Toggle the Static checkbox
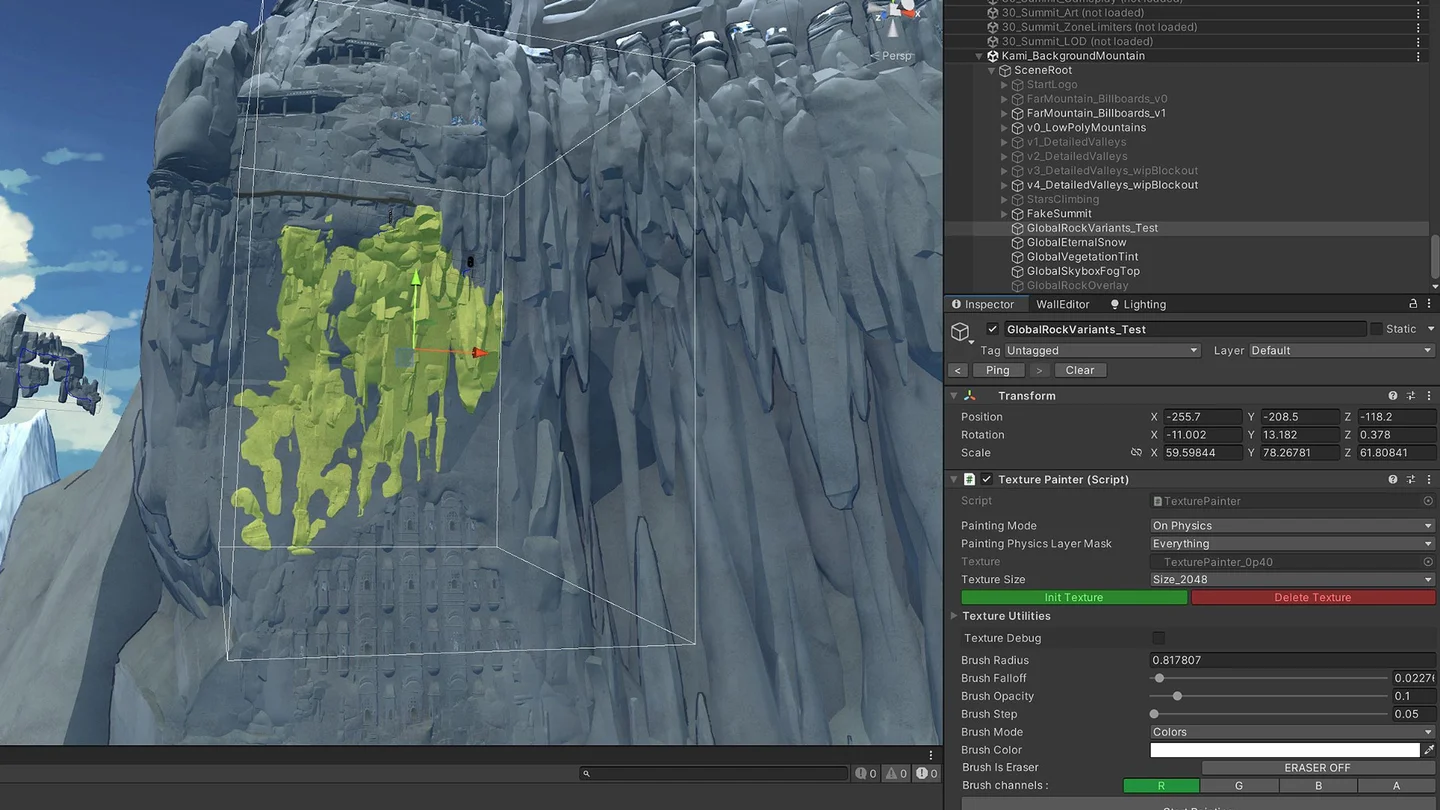Viewport: 1440px width, 810px height. [x=1377, y=329]
